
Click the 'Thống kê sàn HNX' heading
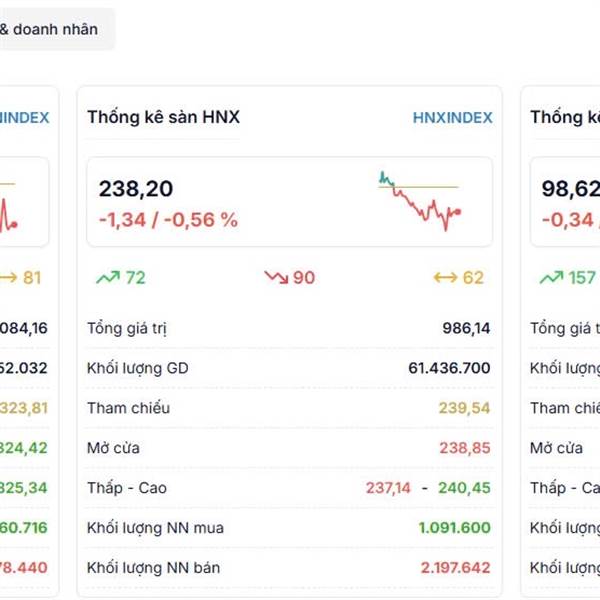coord(163,117)
